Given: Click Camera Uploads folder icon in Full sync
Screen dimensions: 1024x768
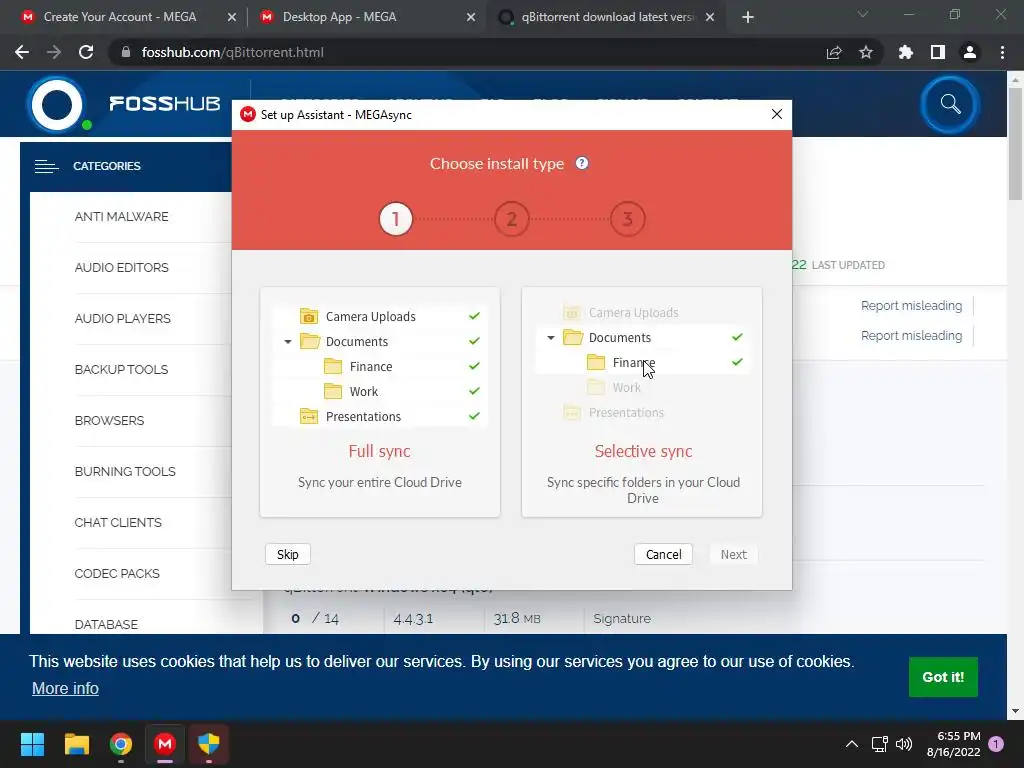Looking at the screenshot, I should coord(309,316).
